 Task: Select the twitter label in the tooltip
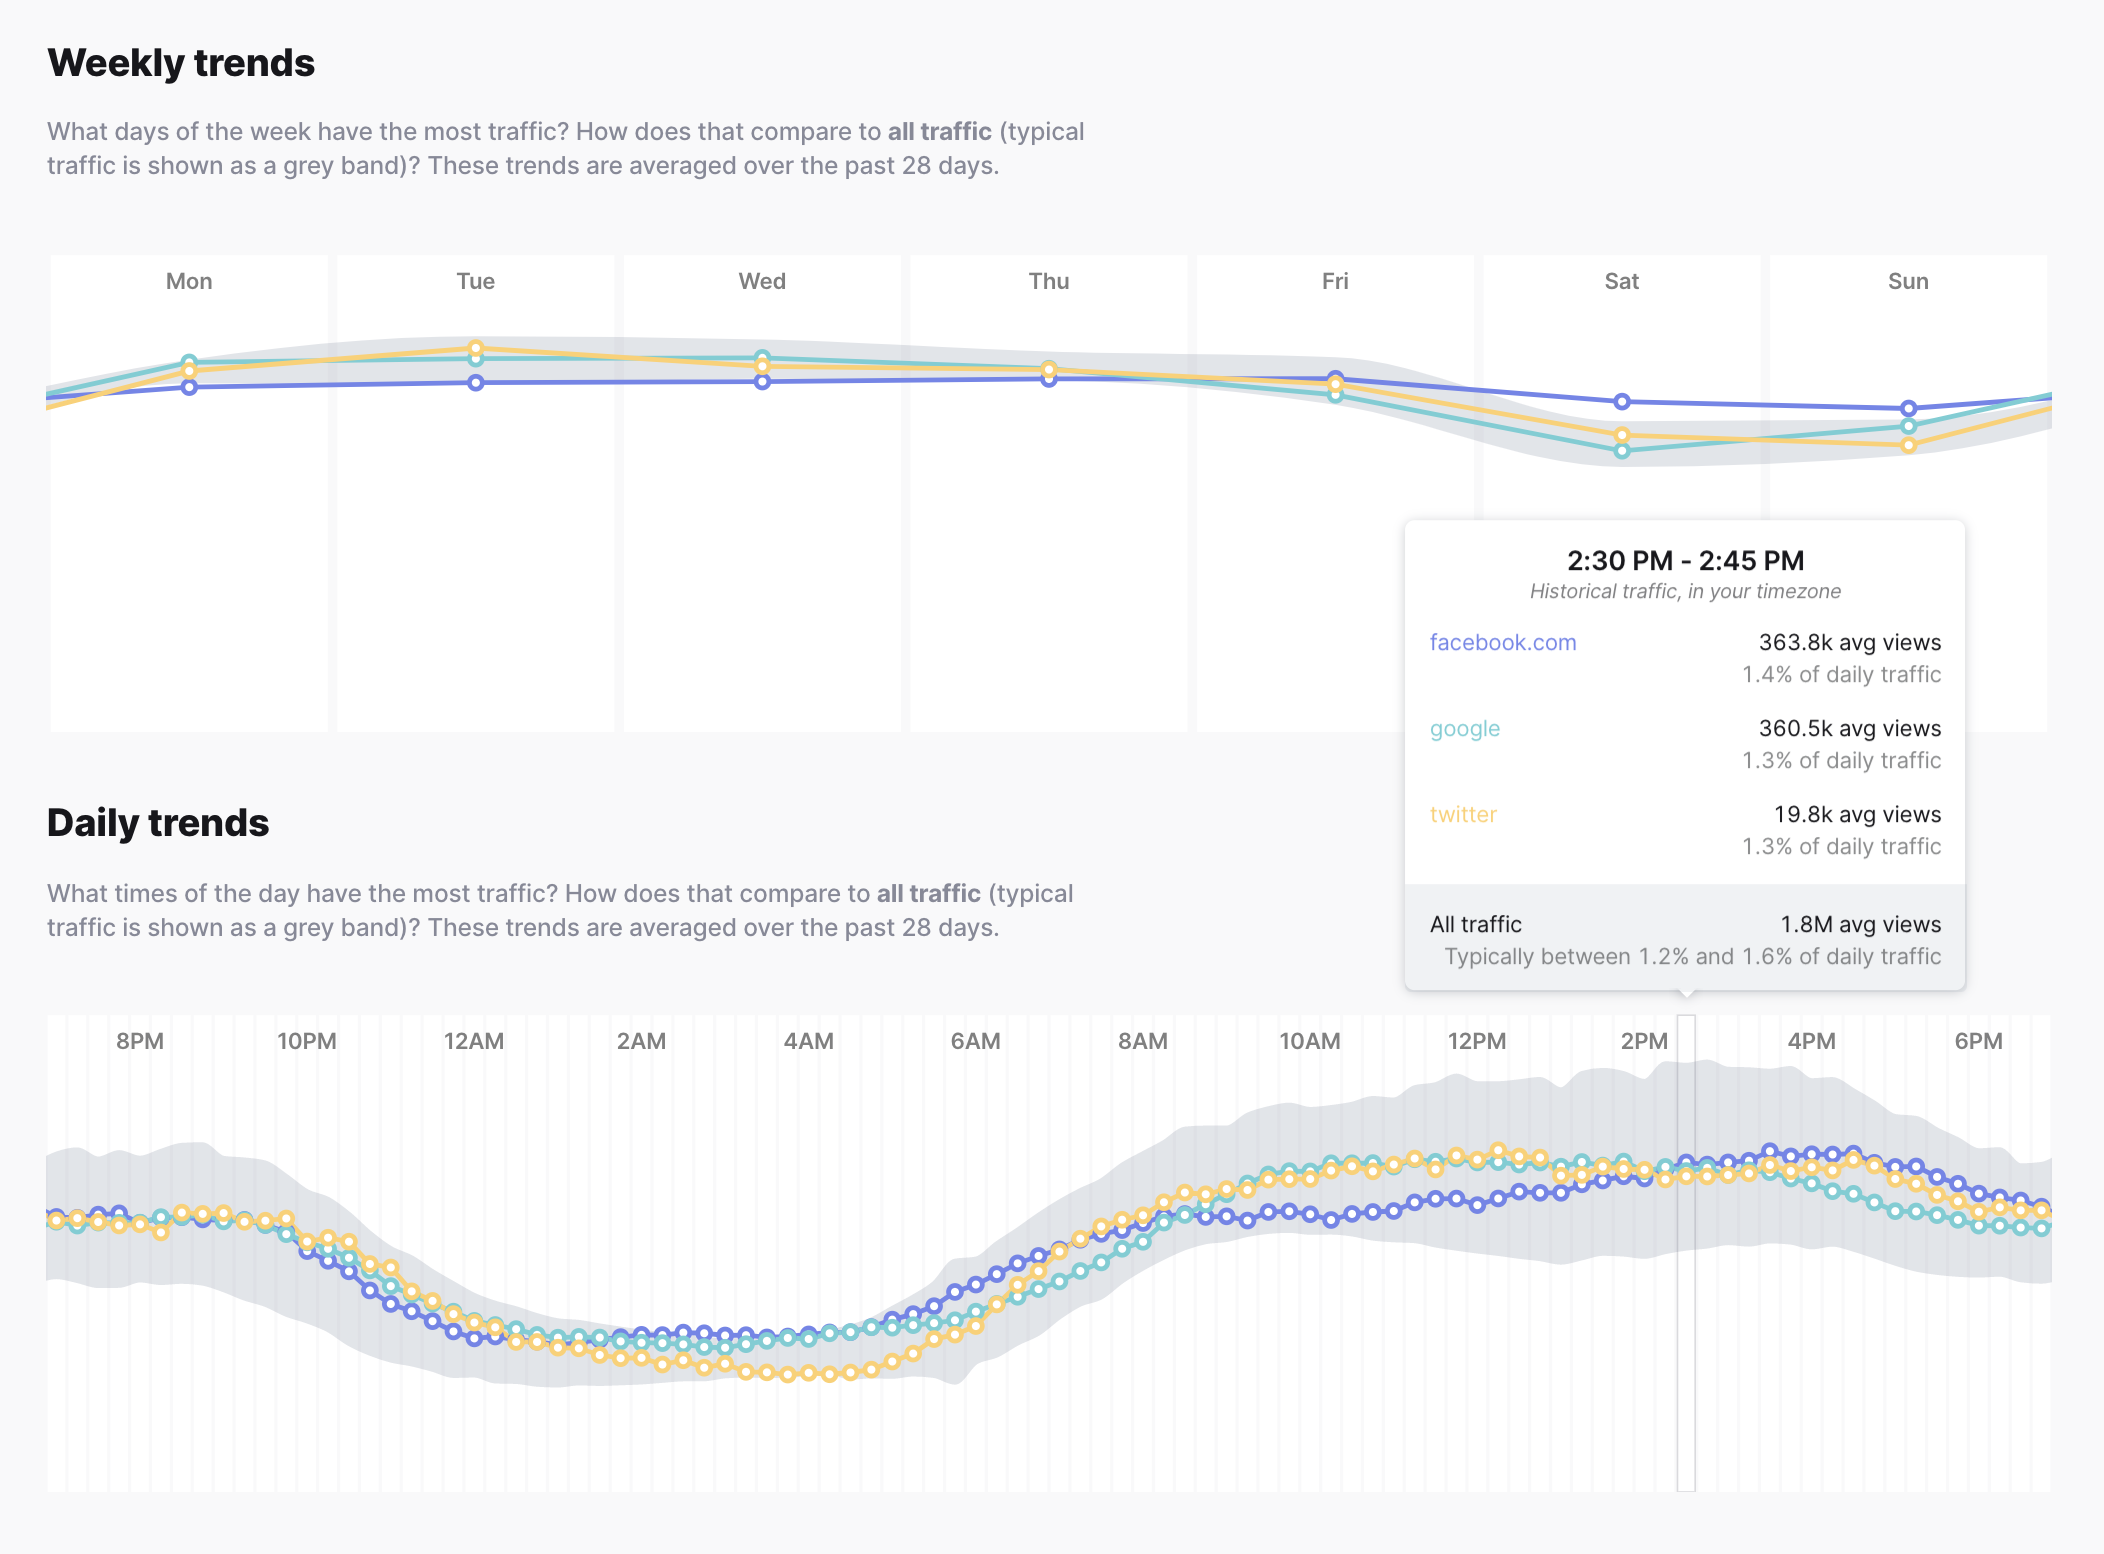coord(1463,815)
